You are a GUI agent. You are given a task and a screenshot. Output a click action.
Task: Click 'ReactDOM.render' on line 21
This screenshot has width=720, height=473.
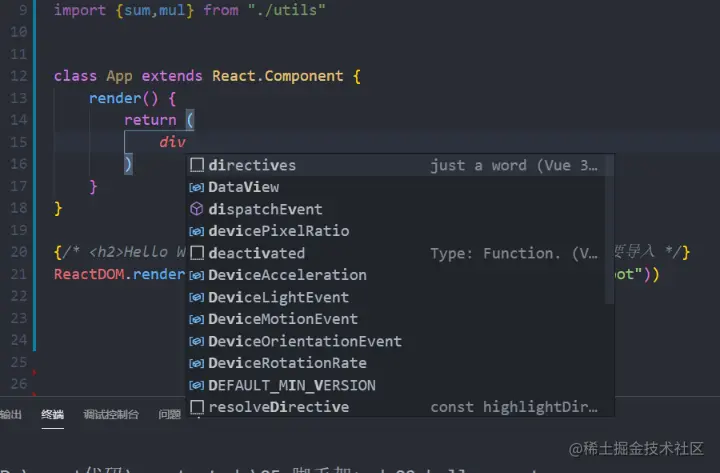119,274
